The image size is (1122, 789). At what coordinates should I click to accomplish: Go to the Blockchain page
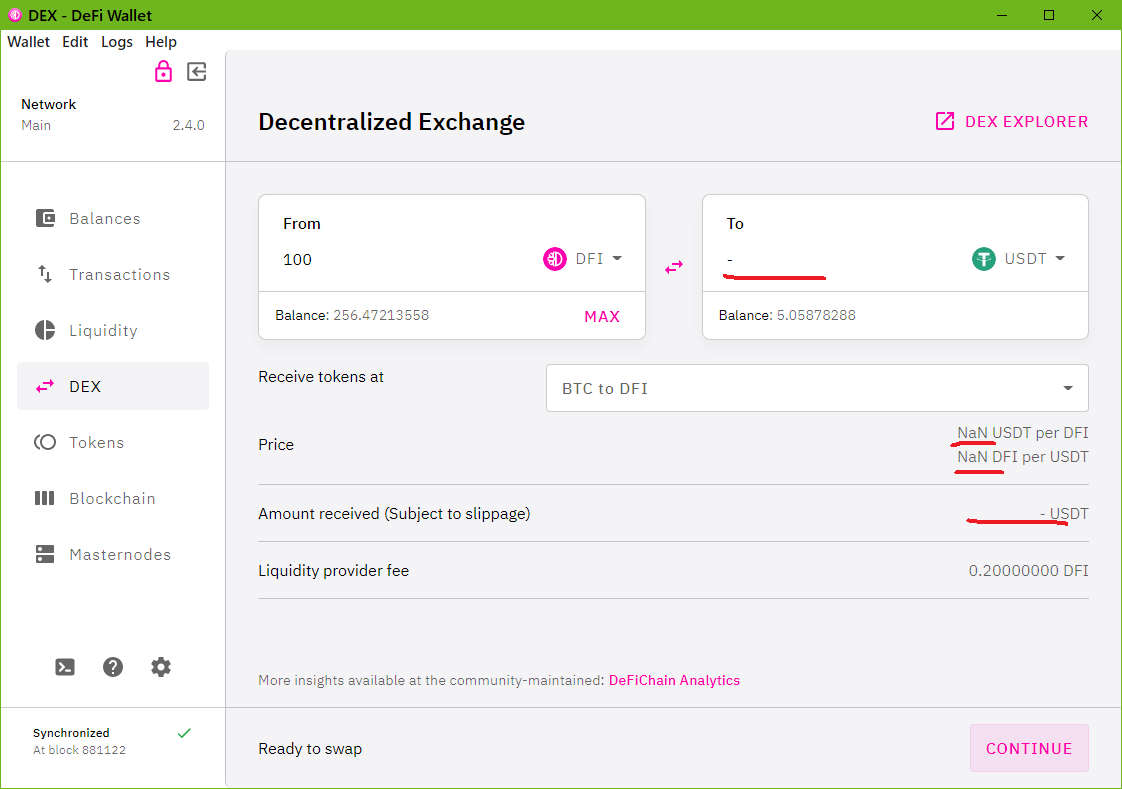point(113,498)
